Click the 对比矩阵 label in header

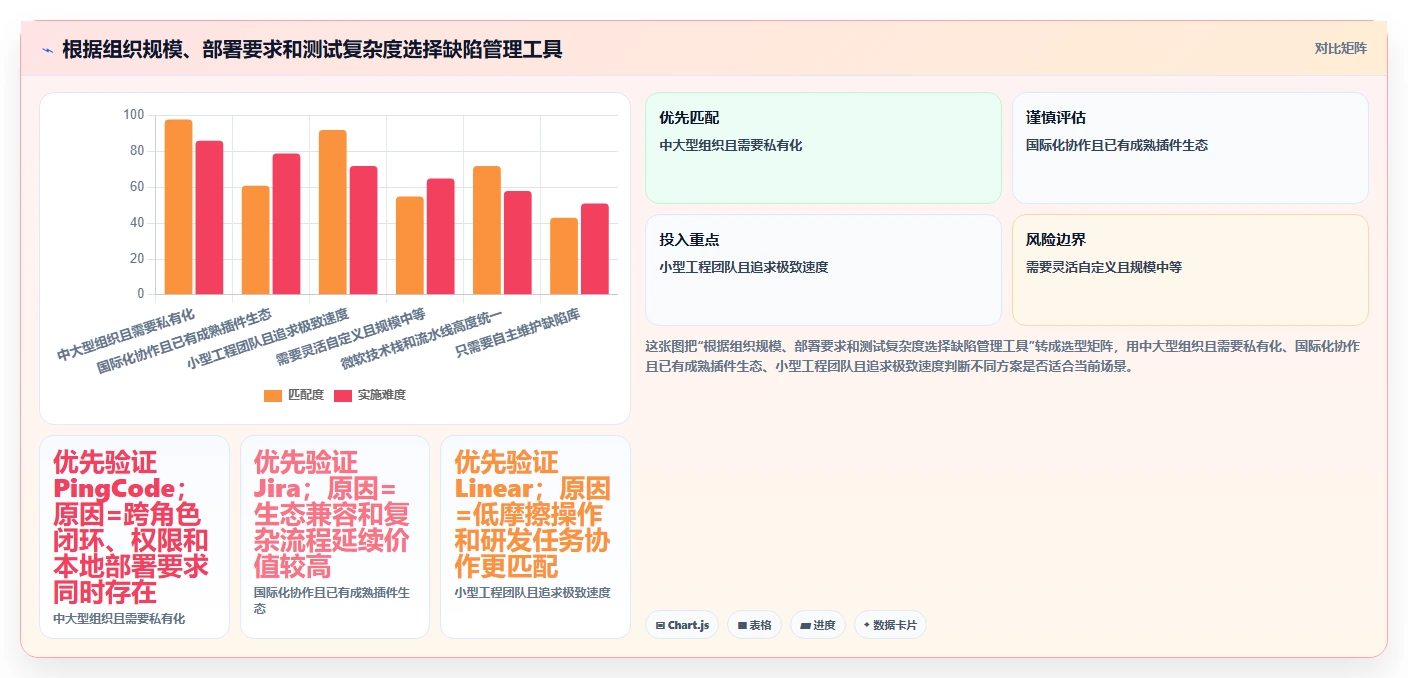coord(1340,48)
